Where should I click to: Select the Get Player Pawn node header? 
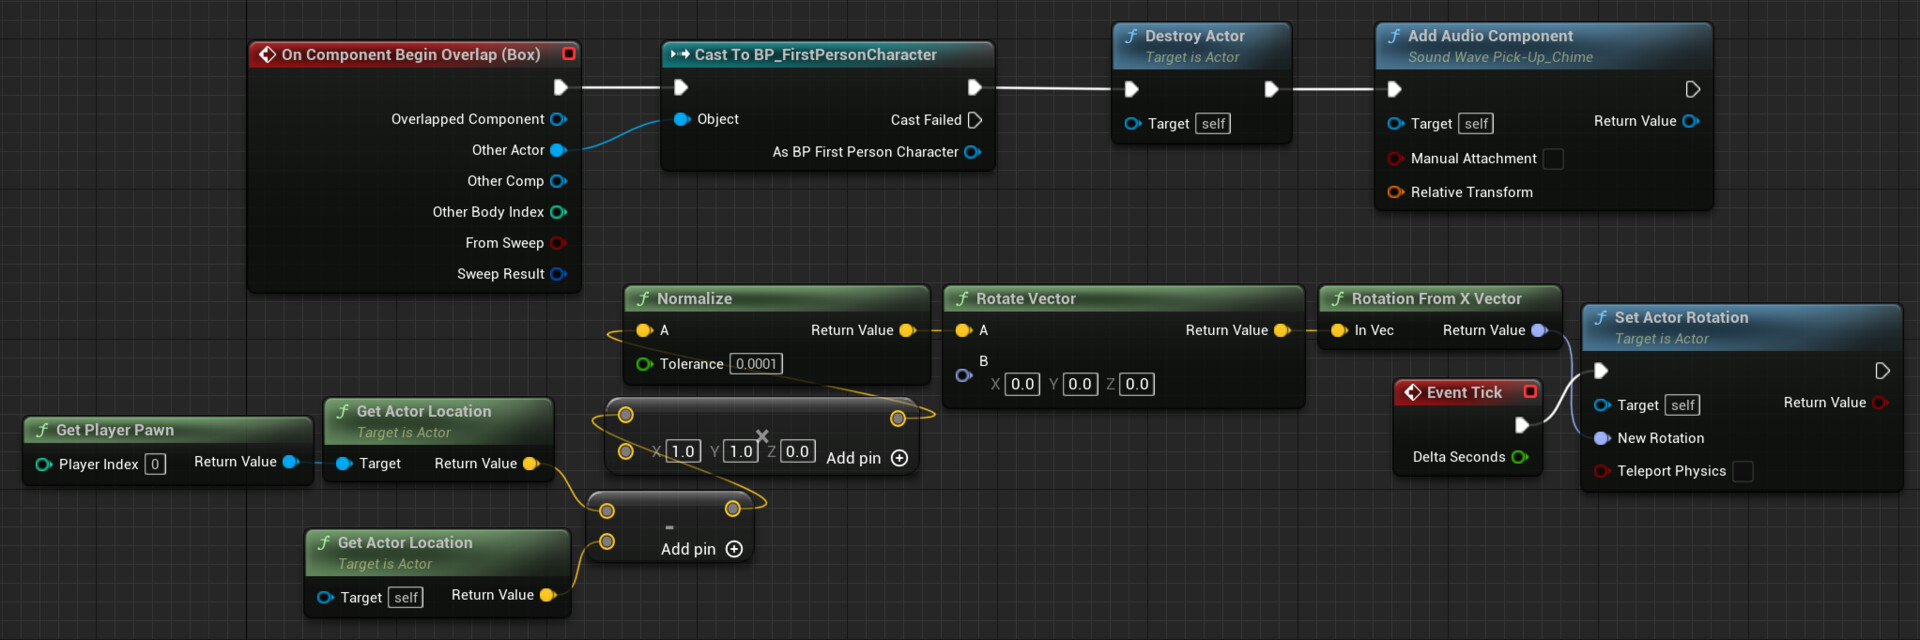coord(115,430)
